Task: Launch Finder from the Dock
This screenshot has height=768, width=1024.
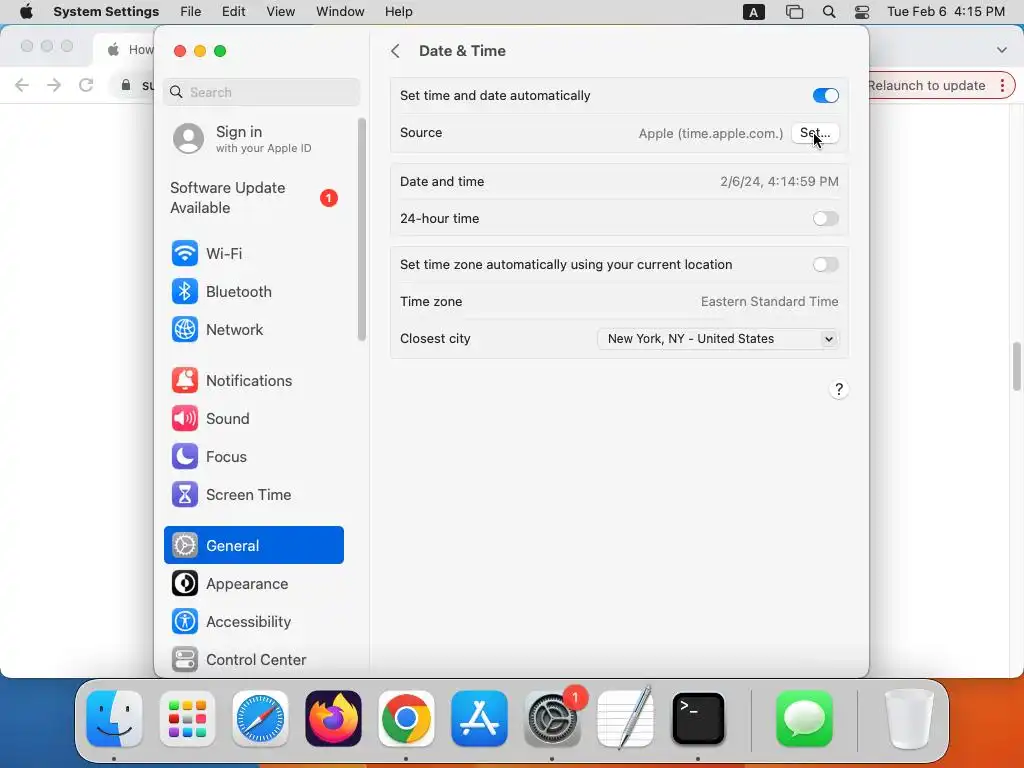Action: tap(114, 718)
